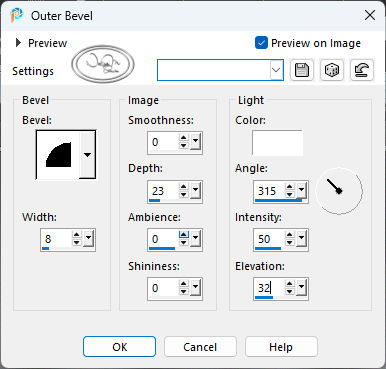Increase Width value with up arrow
The width and height of the screenshot is (386, 369).
(x=77, y=235)
